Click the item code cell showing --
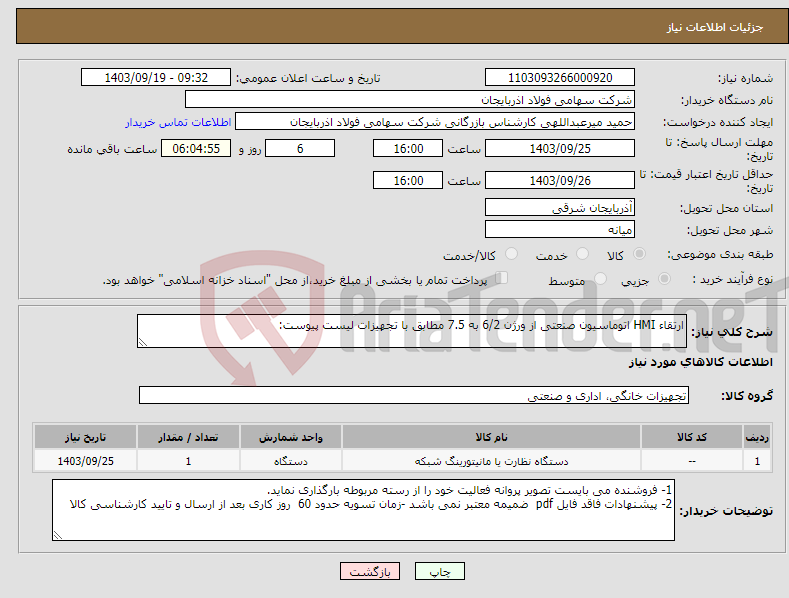 (692, 461)
